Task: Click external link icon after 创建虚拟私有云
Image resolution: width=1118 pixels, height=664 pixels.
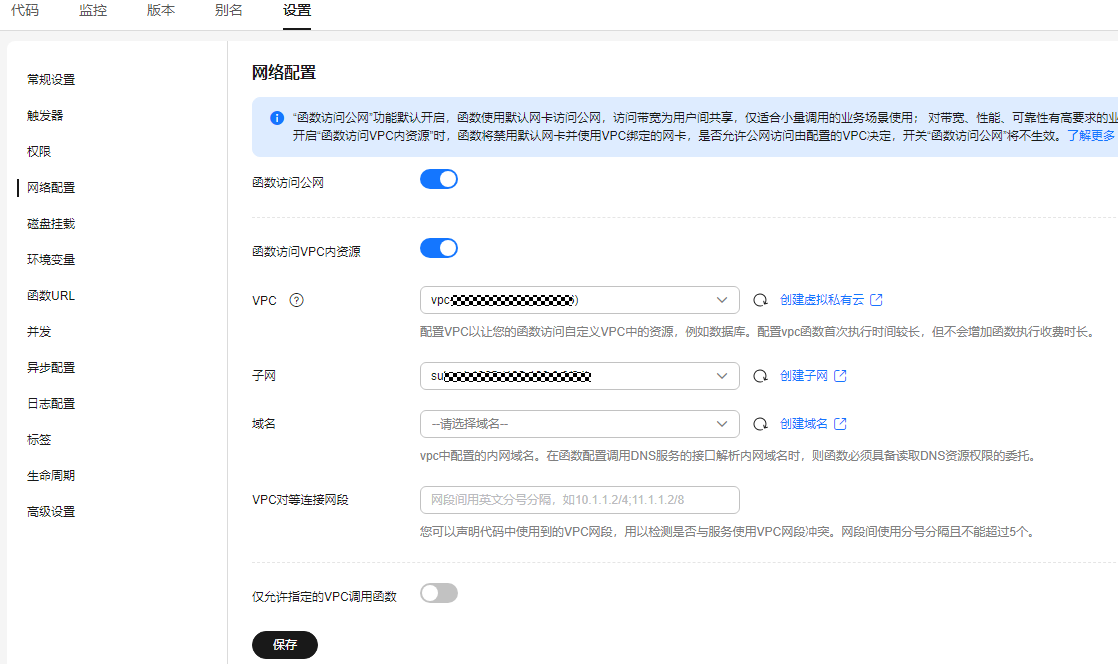Action: [877, 300]
